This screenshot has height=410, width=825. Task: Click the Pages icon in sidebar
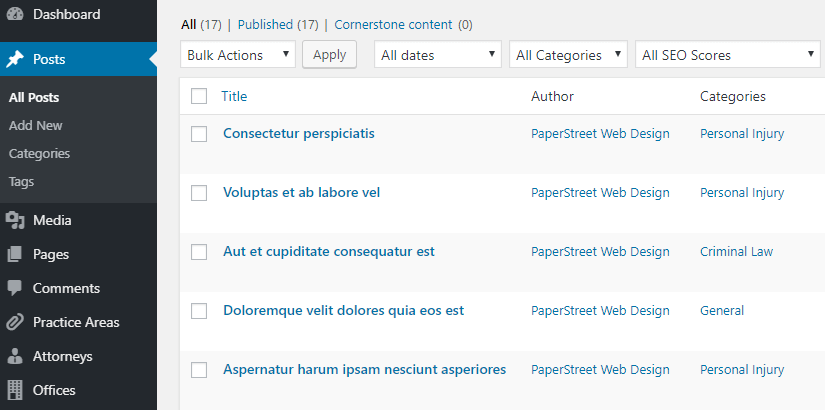pos(15,254)
